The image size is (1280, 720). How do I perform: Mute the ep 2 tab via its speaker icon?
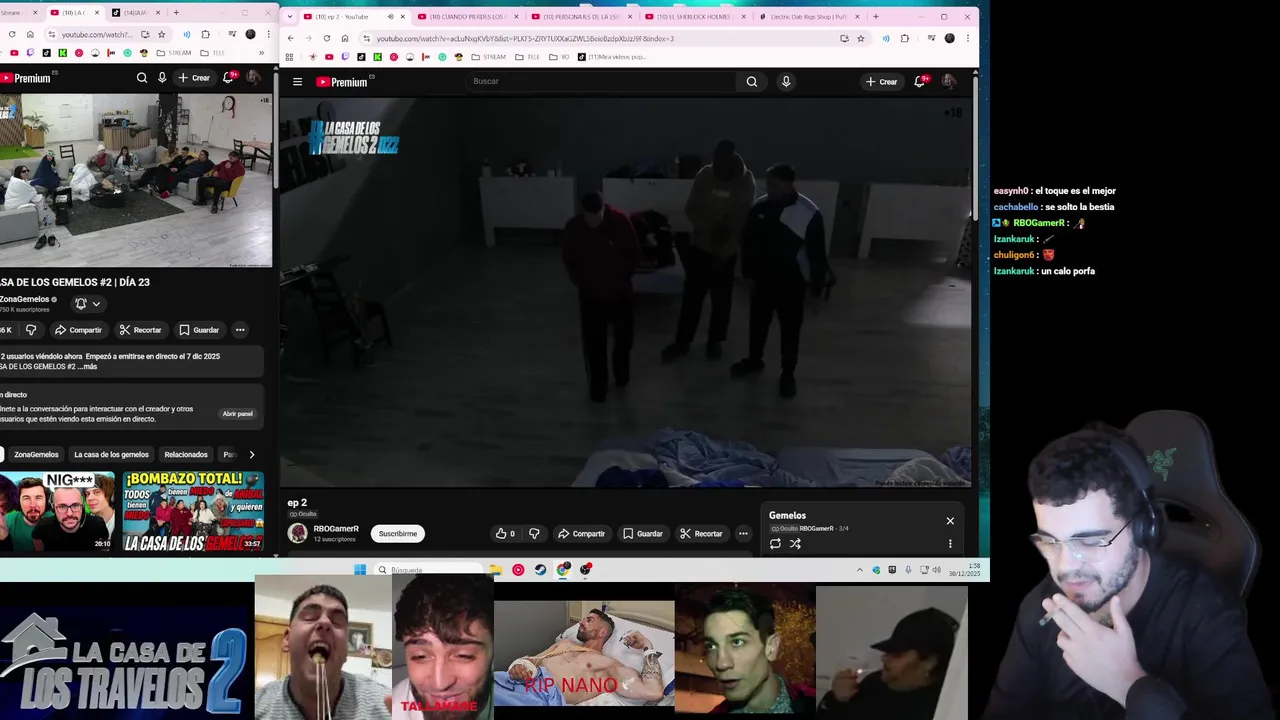(390, 16)
